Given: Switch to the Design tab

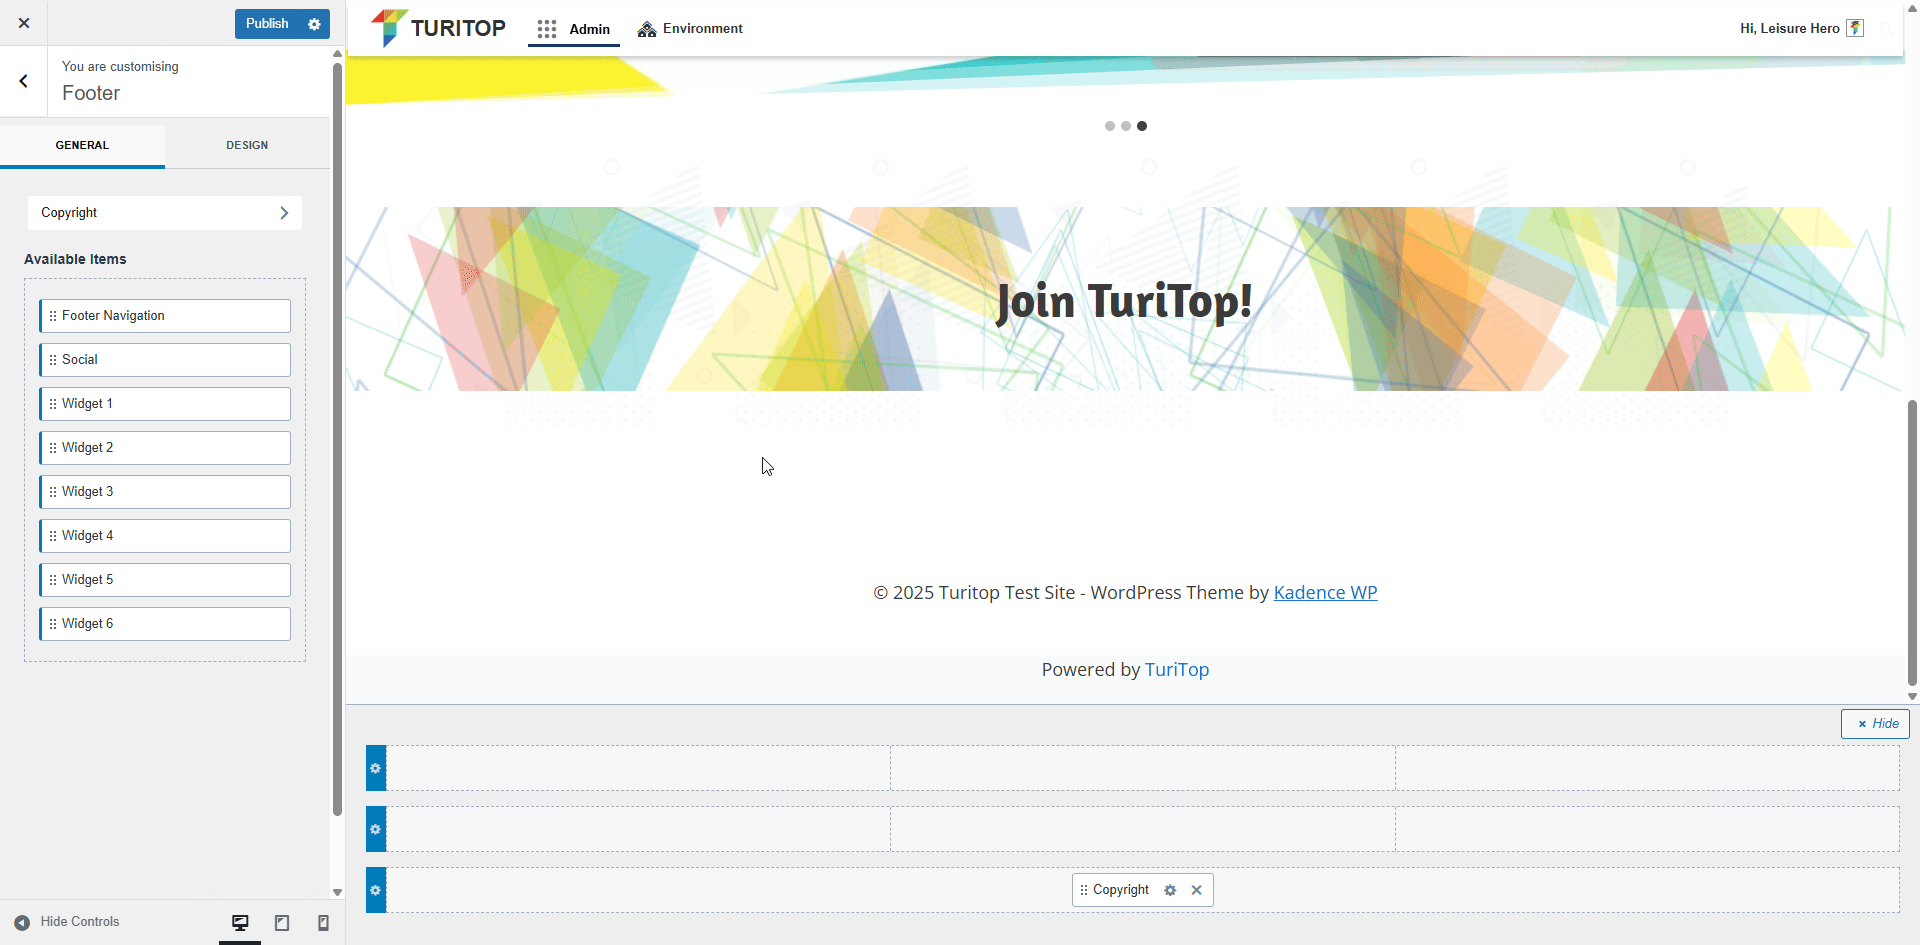Looking at the screenshot, I should click(x=247, y=145).
